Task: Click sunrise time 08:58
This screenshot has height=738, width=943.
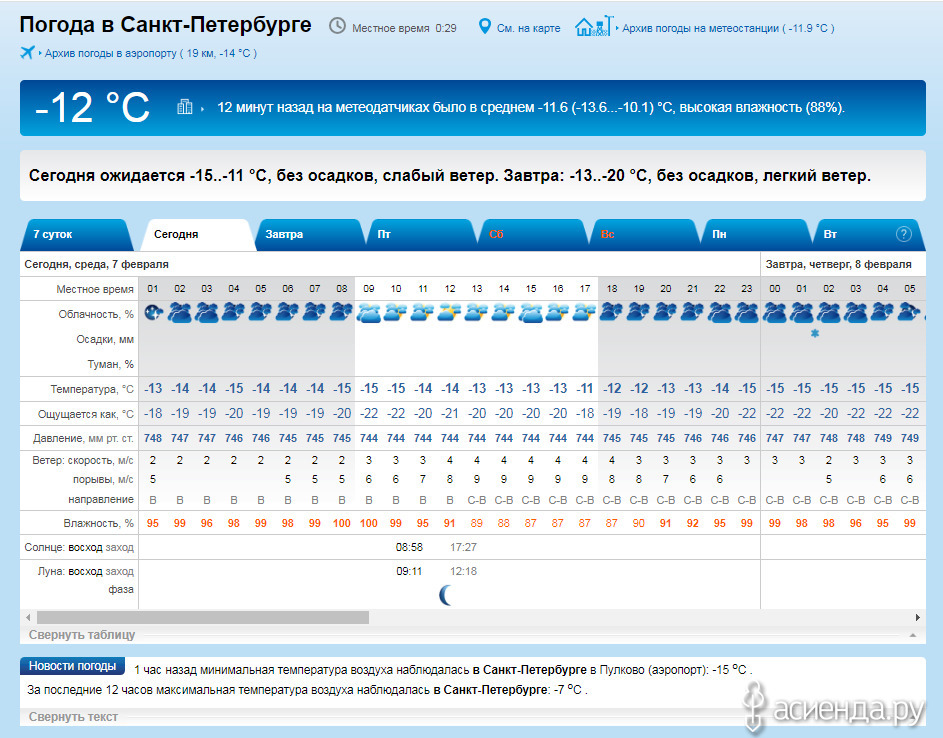Action: click(409, 547)
